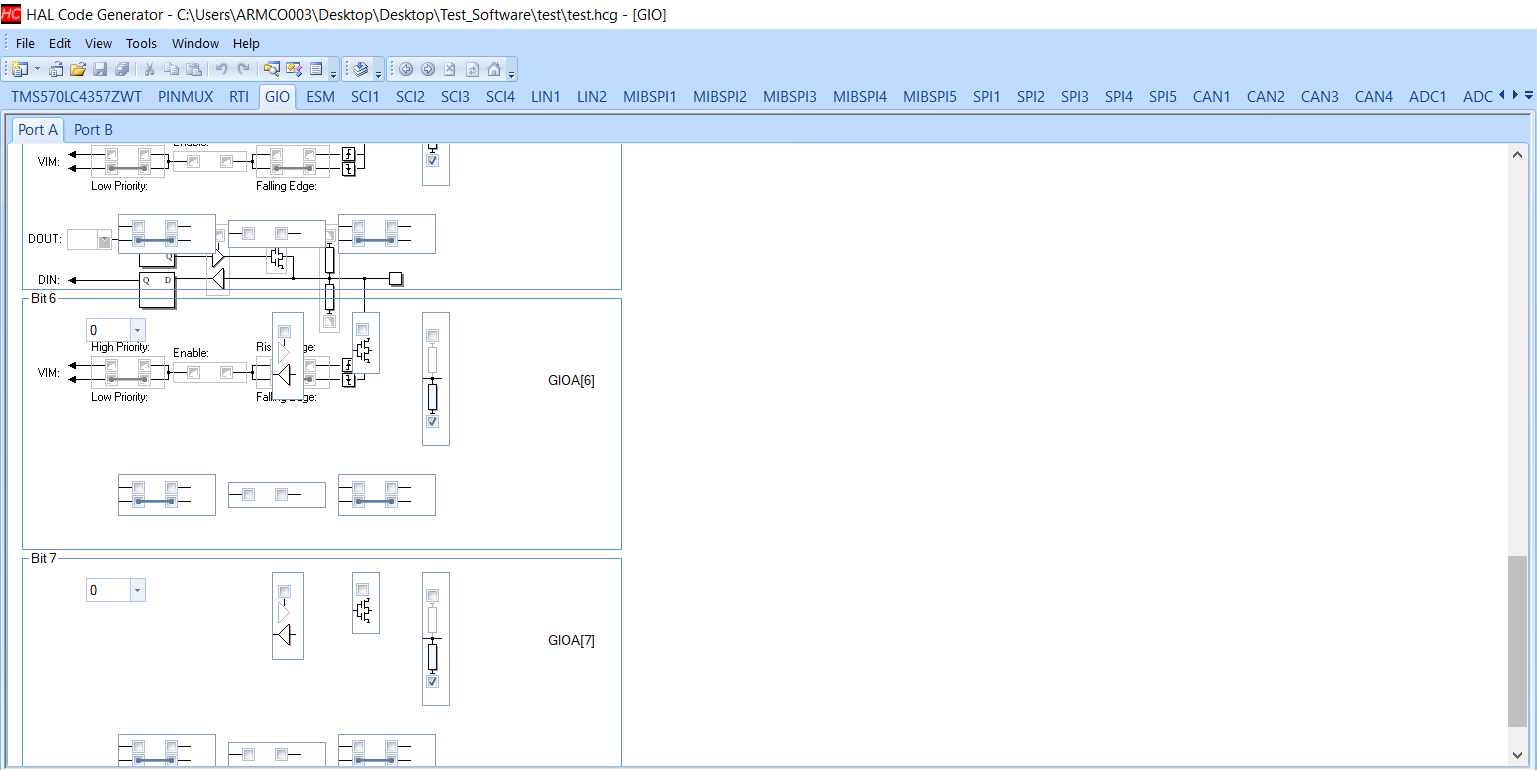Click the New Project toolbar icon

point(19,69)
